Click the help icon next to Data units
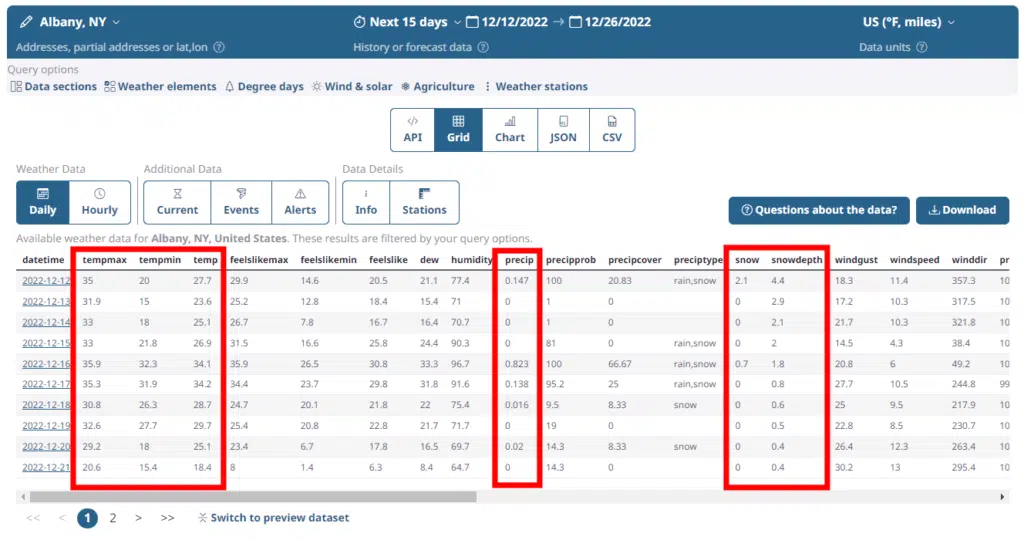The width and height of the screenshot is (1024, 540). tap(922, 47)
